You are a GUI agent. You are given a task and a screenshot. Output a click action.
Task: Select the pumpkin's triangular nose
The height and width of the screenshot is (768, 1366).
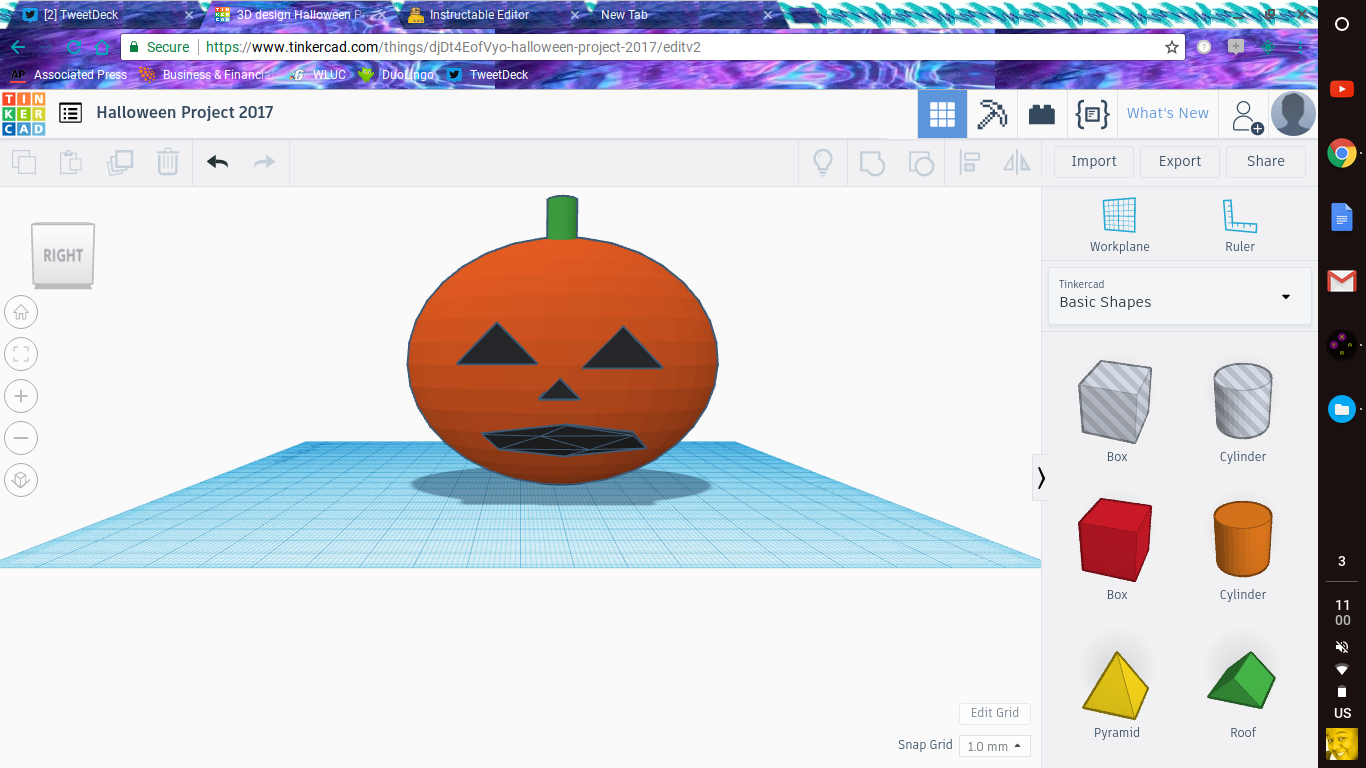[560, 390]
